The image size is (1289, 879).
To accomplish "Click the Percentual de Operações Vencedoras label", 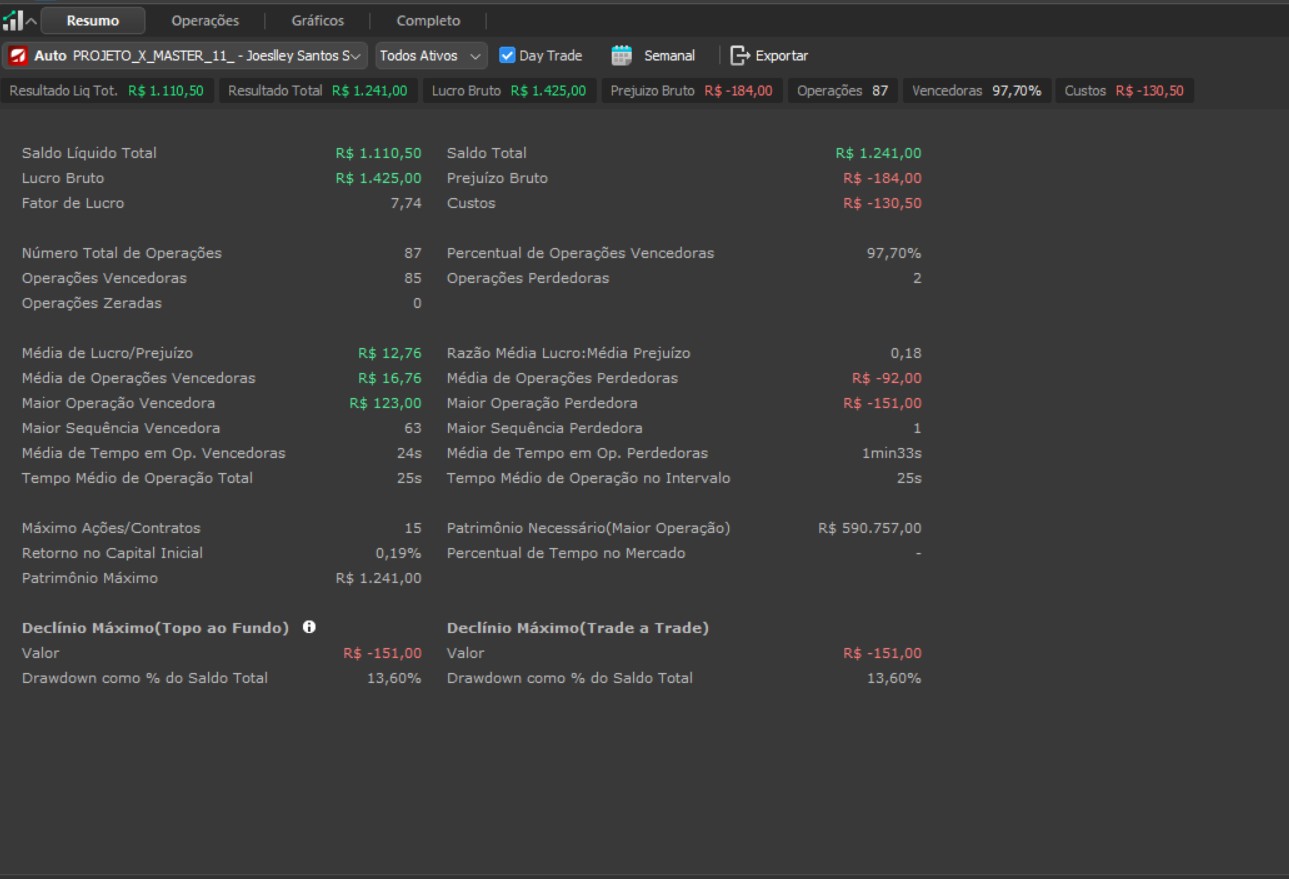I will tap(581, 253).
